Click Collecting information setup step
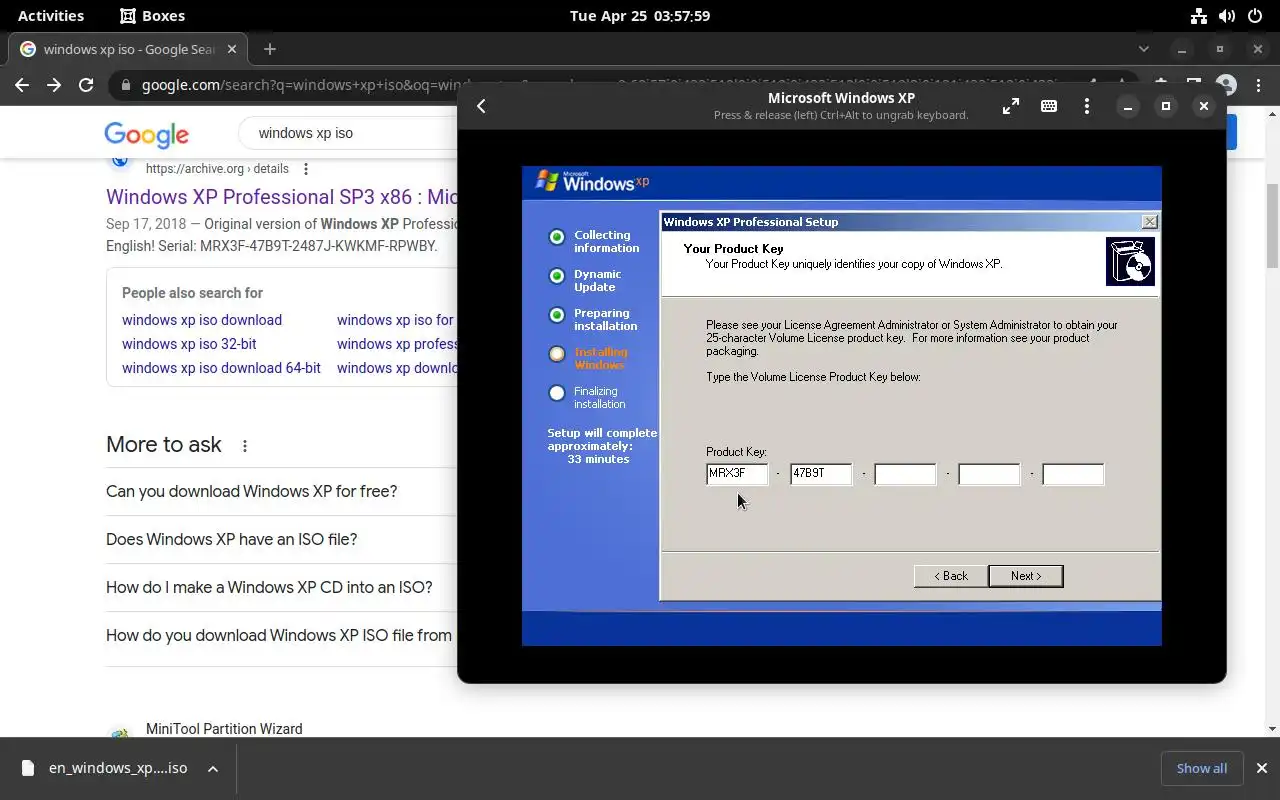This screenshot has height=800, width=1280. coord(594,242)
